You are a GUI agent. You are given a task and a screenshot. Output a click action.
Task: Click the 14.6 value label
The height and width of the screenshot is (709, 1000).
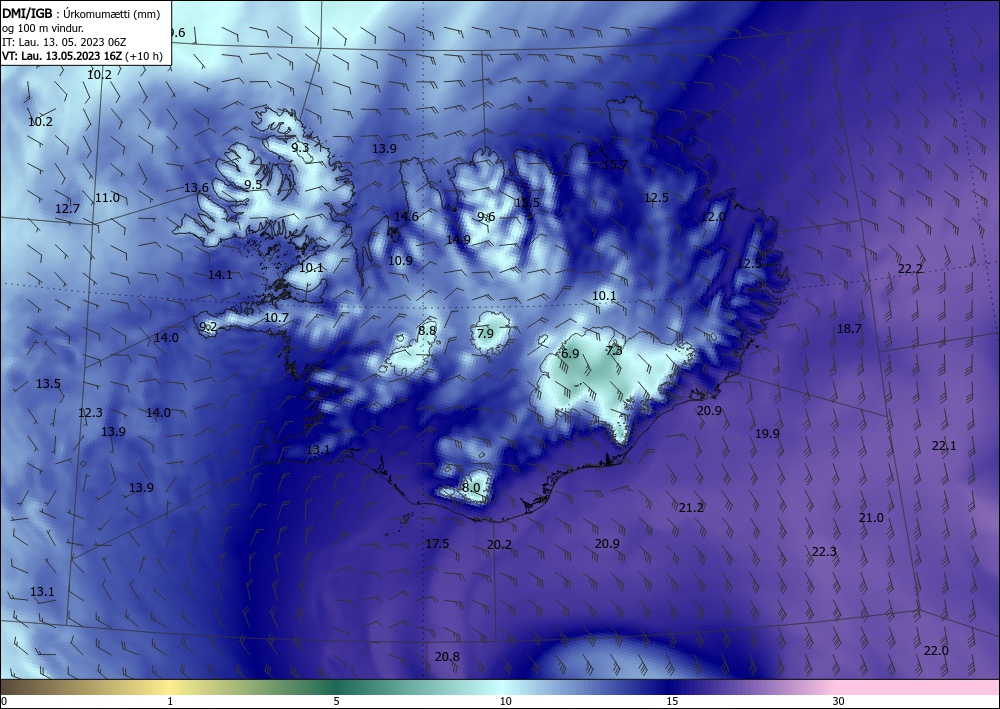(x=406, y=217)
